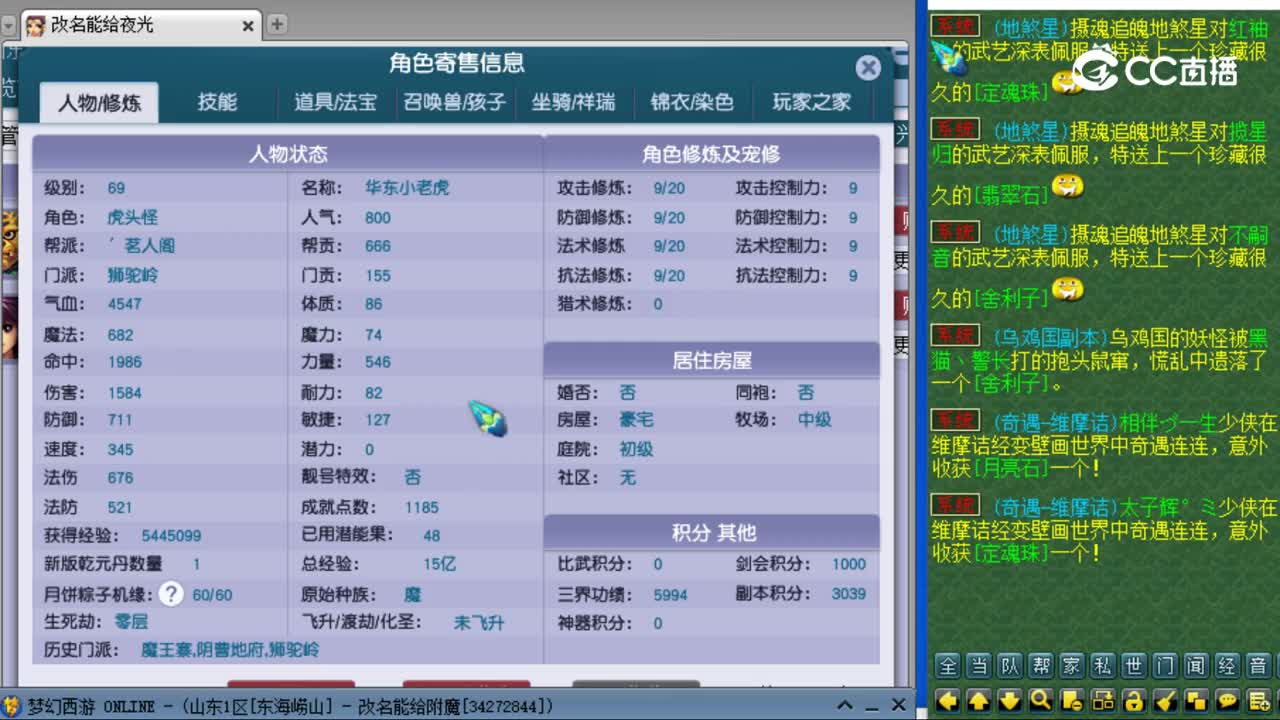Click the 舍利子 link after 久的

(1012, 298)
